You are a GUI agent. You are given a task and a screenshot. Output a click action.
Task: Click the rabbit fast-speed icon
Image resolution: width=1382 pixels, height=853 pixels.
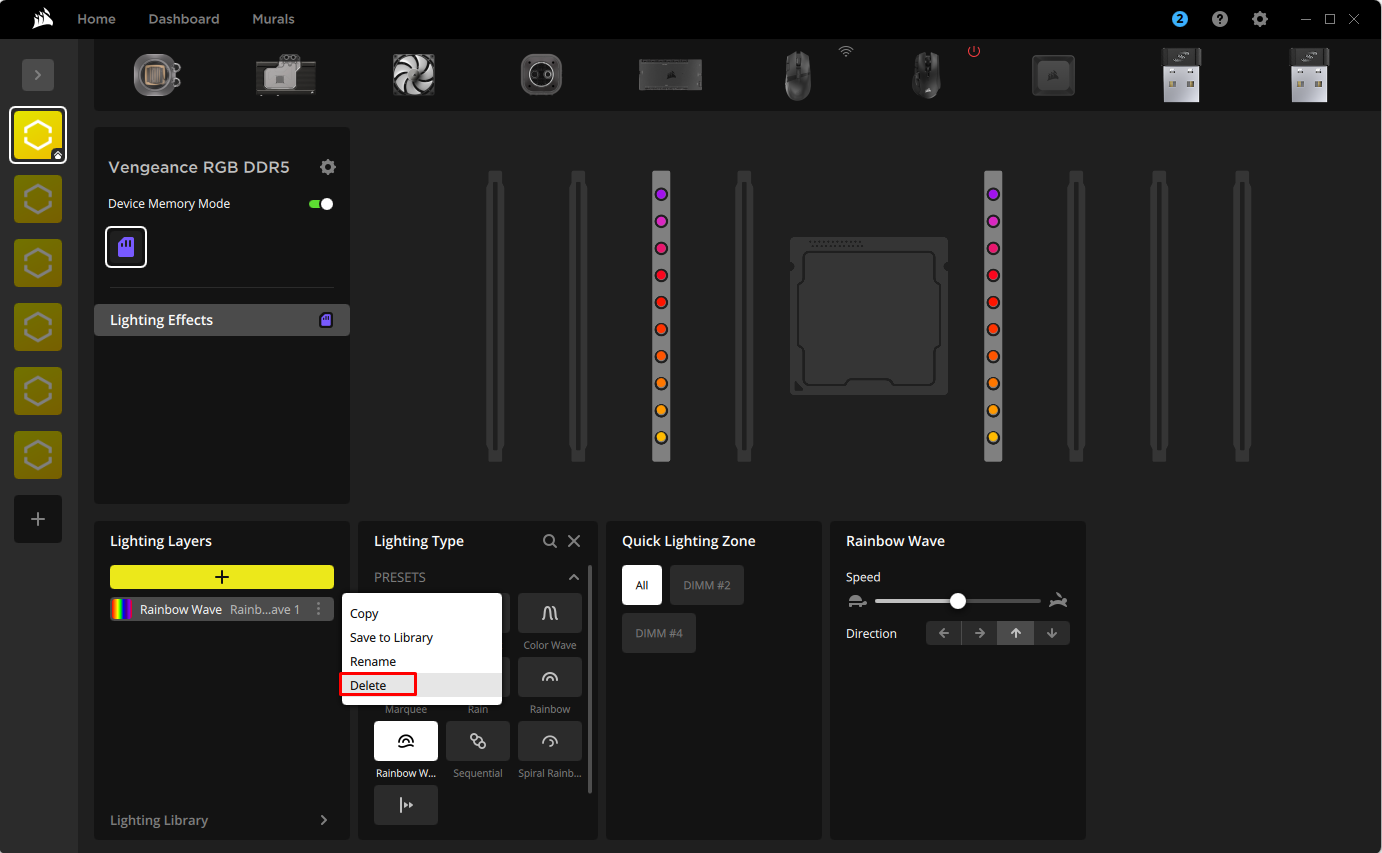pyautogui.click(x=1059, y=601)
